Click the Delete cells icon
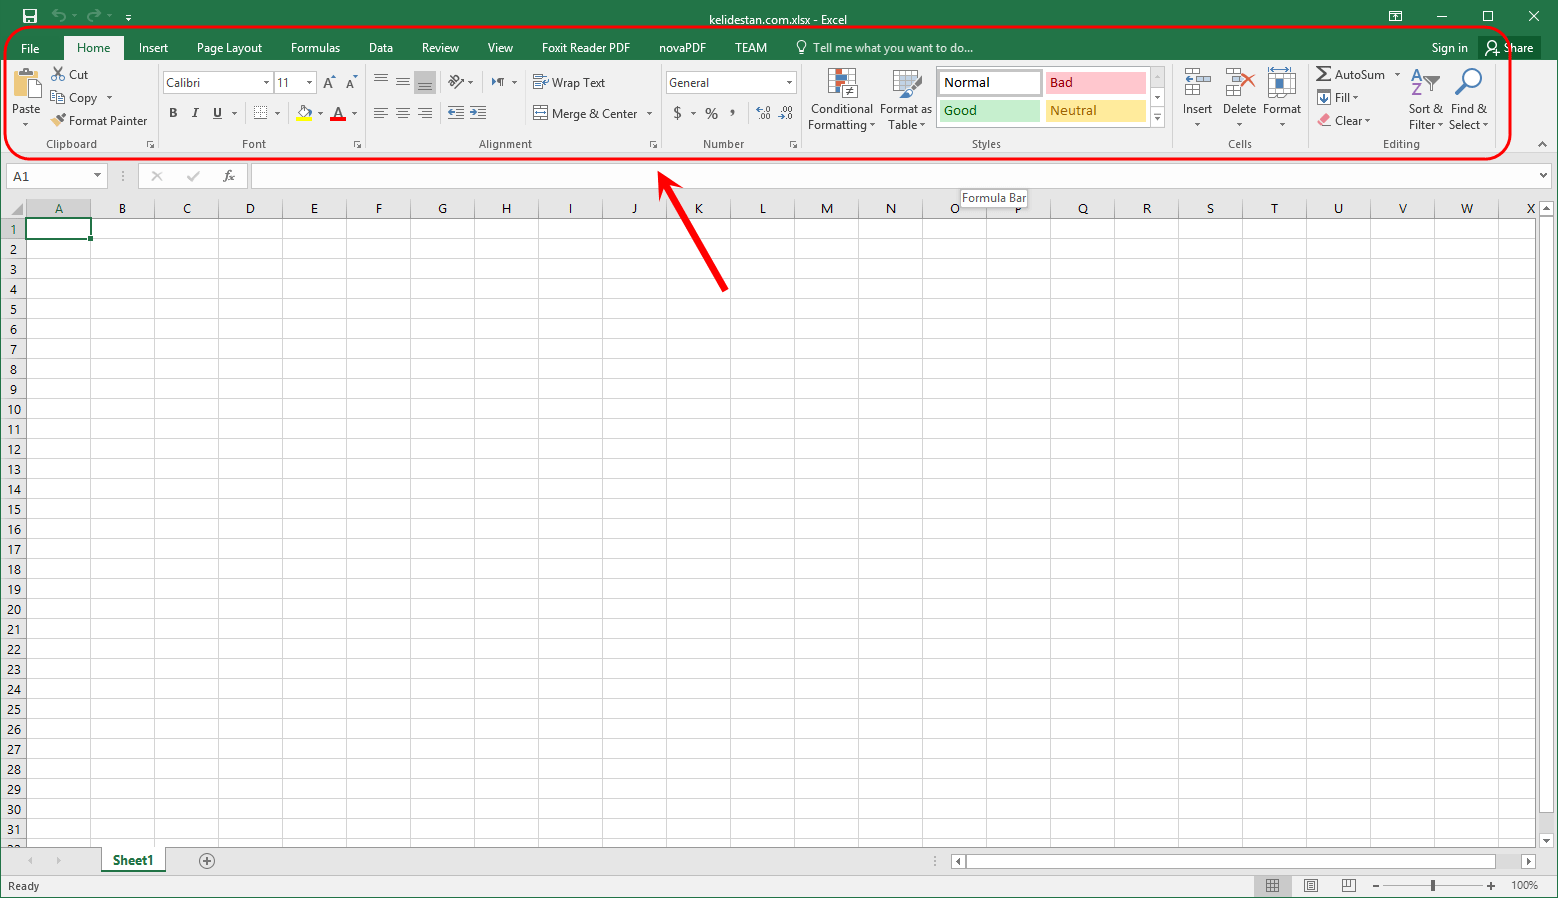This screenshot has height=898, width=1558. [1239, 83]
